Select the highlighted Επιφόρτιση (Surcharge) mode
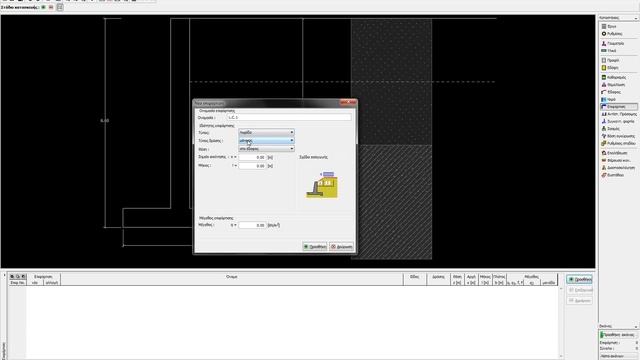 point(618,107)
